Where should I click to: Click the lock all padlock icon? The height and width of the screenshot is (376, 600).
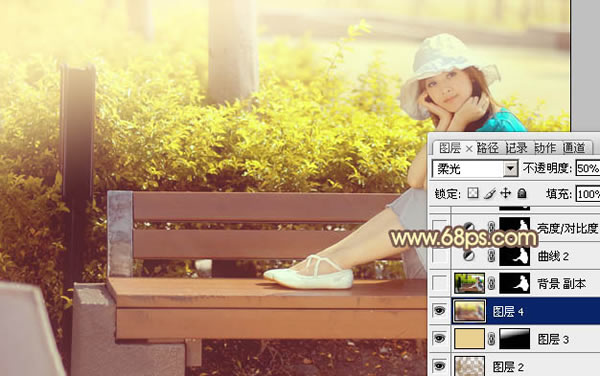coord(522,194)
